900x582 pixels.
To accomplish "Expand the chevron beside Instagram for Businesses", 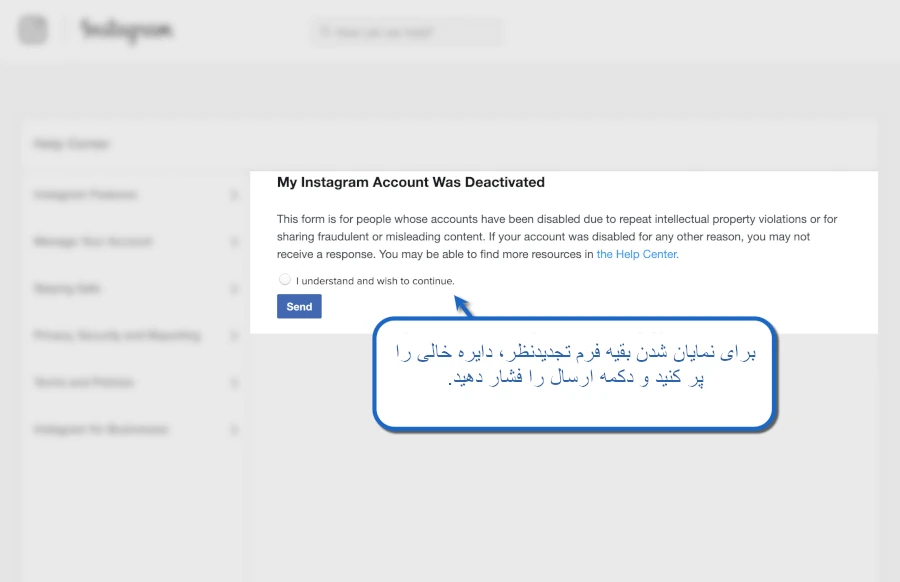I will click(234, 429).
